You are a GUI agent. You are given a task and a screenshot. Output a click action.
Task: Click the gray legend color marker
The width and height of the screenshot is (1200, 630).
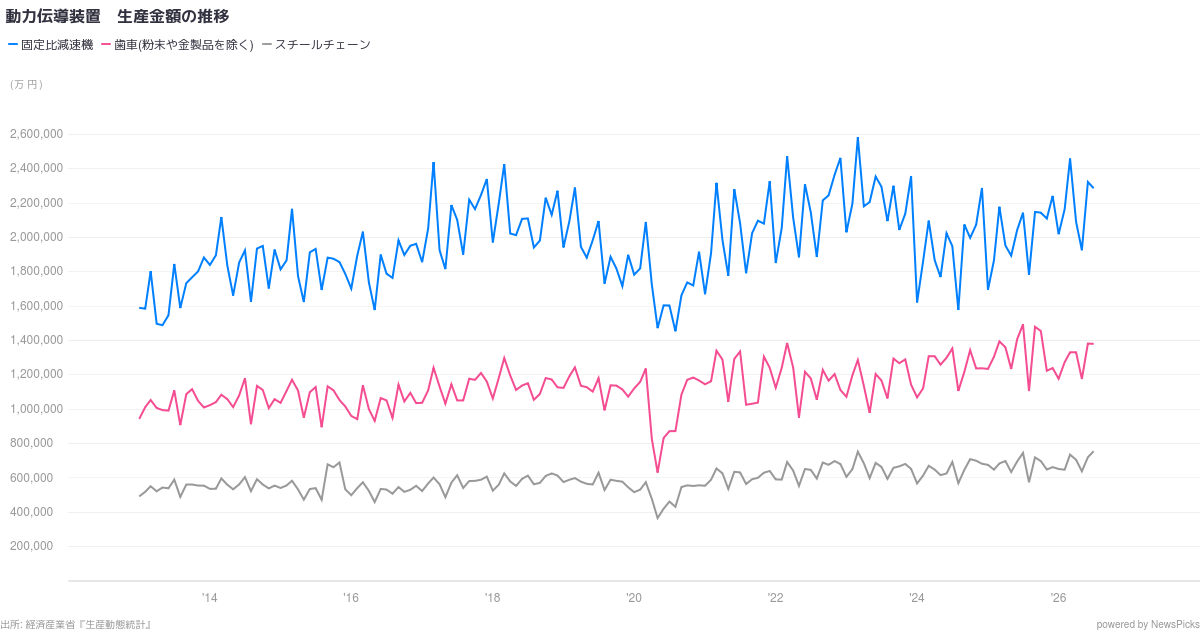(266, 45)
